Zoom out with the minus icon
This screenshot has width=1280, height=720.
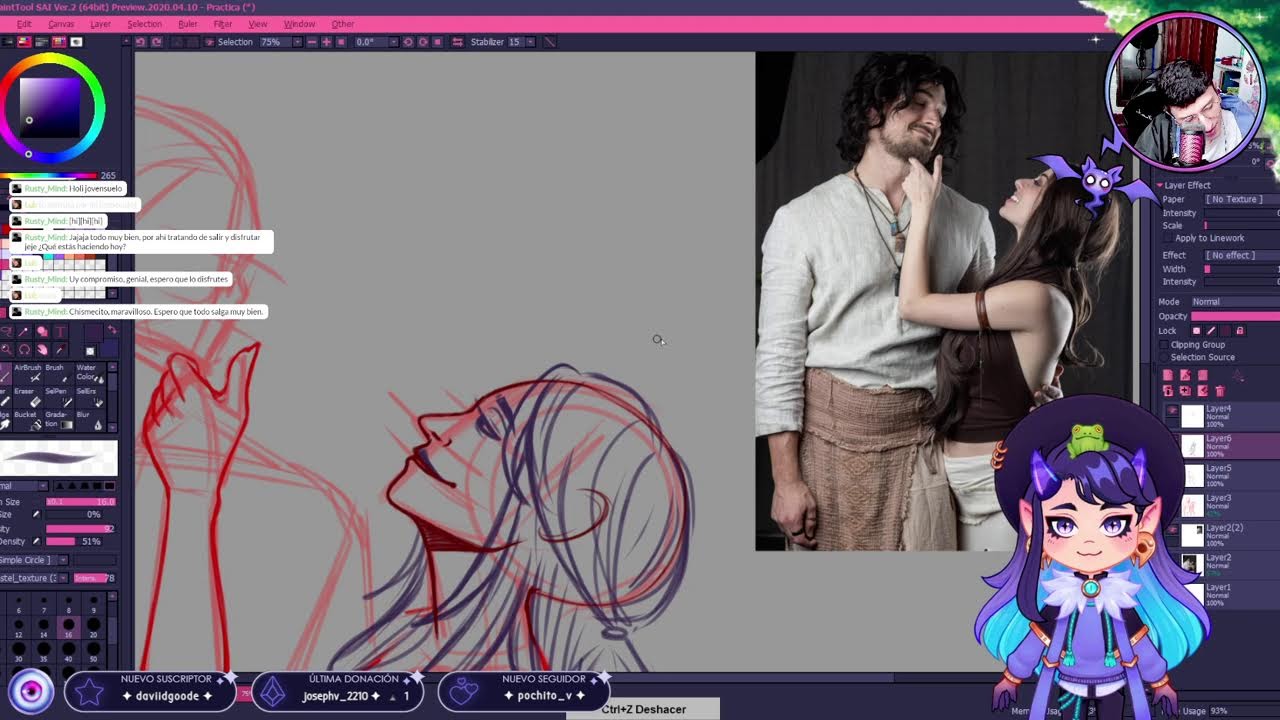(x=312, y=42)
